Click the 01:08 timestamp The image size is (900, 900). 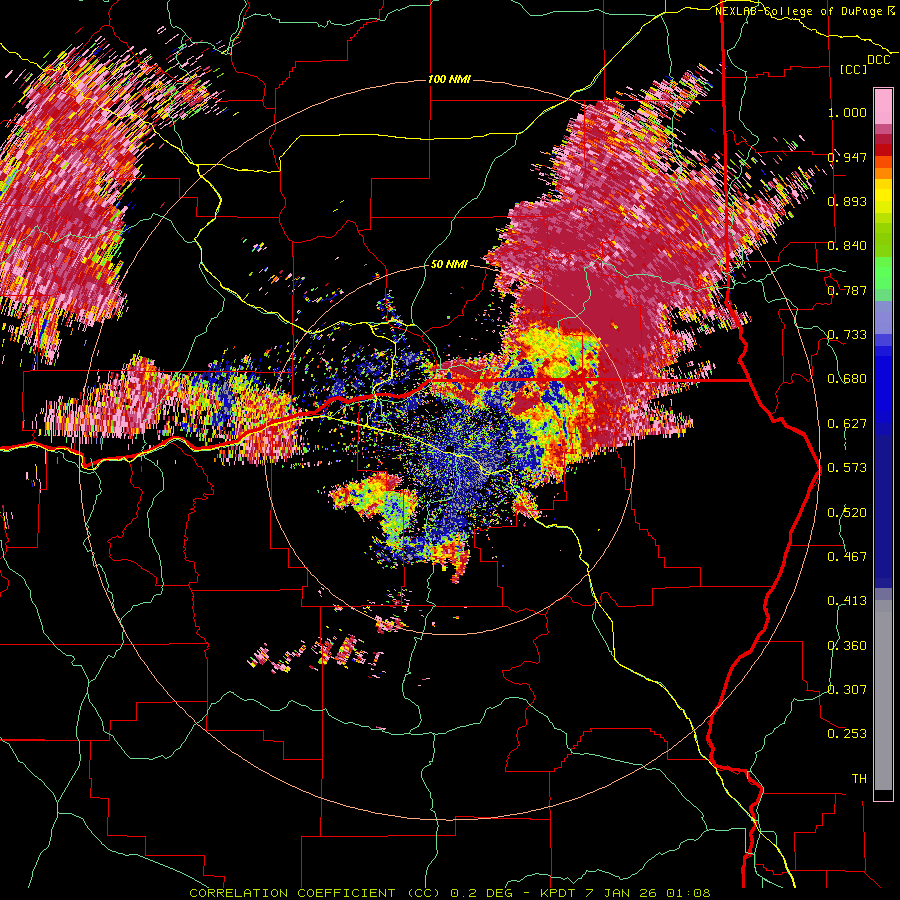[688, 893]
